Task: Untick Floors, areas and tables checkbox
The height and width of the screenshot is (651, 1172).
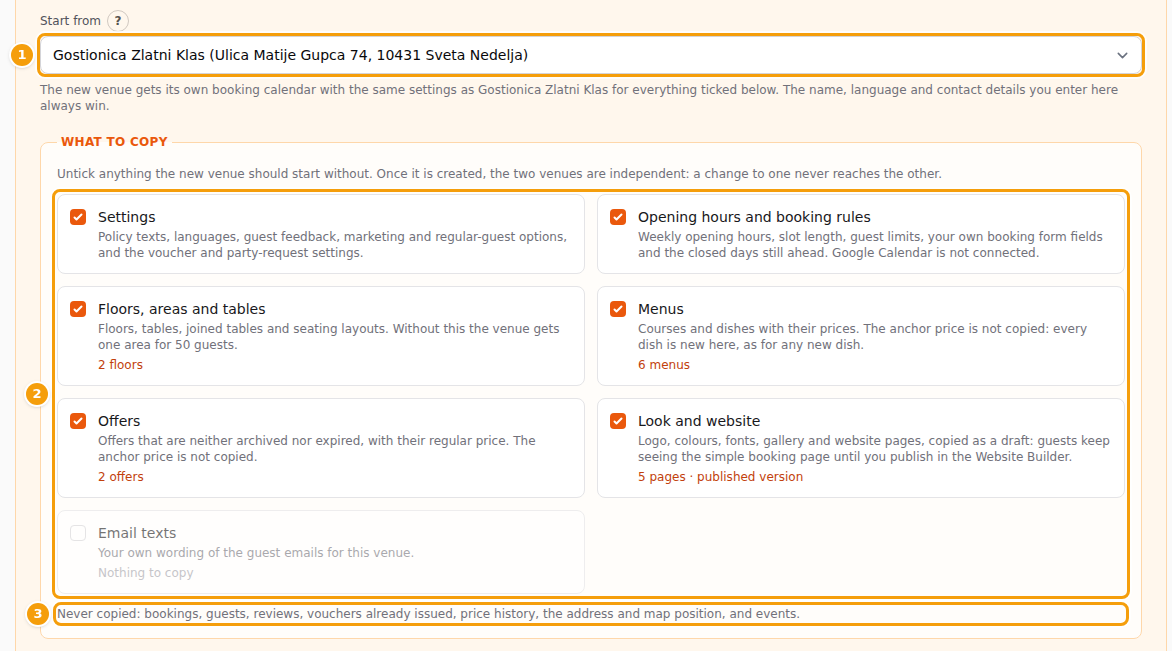Action: coord(78,309)
